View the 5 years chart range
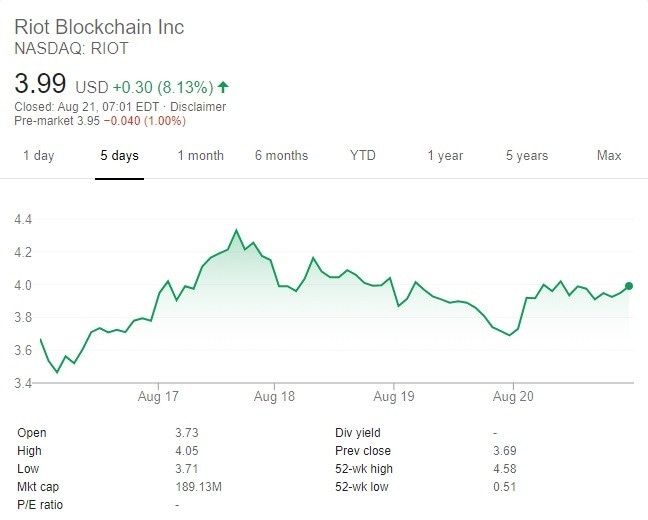 click(526, 156)
